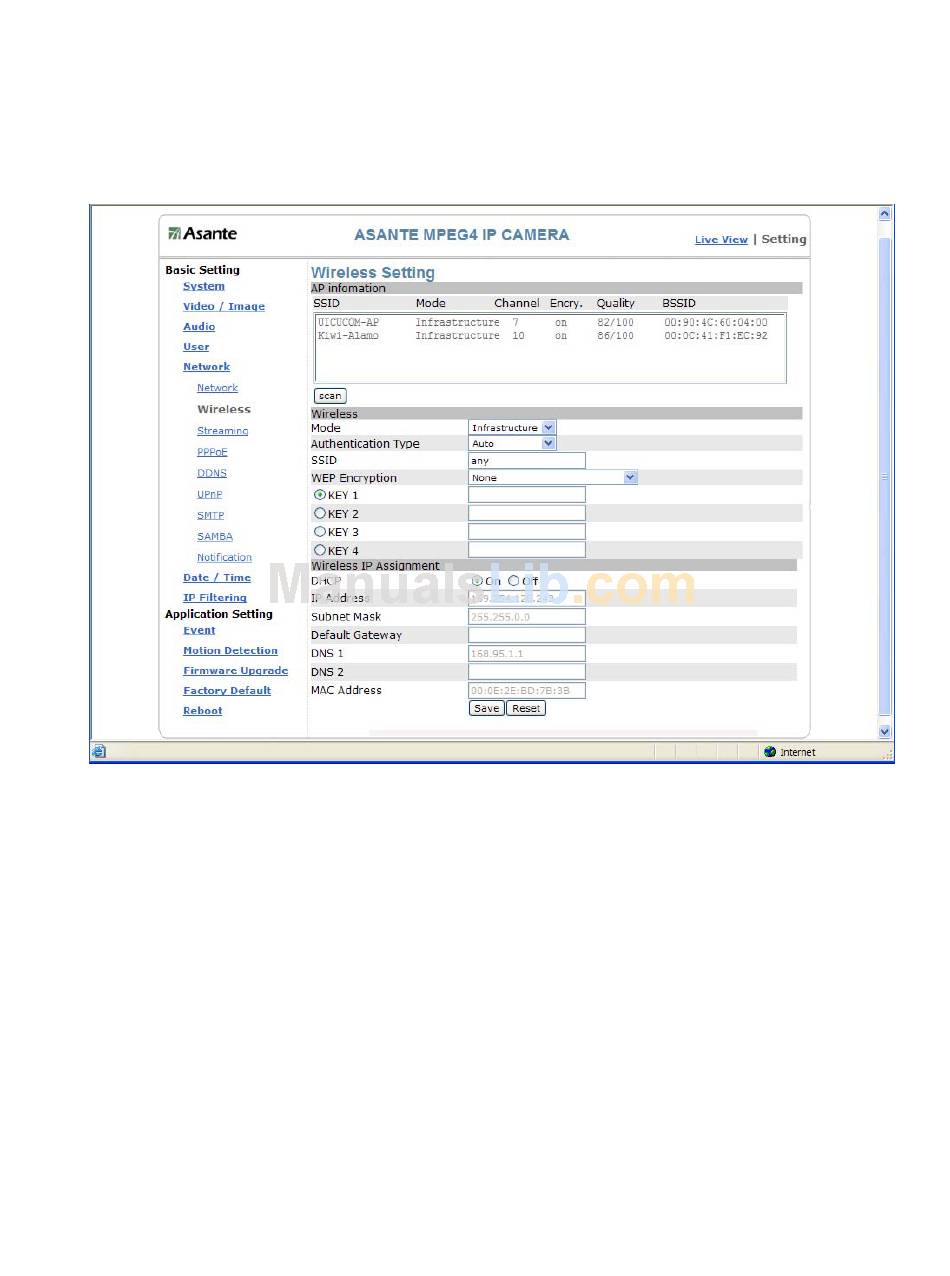Click the SSID input field
Screen dimensions: 950x1276
coord(527,461)
